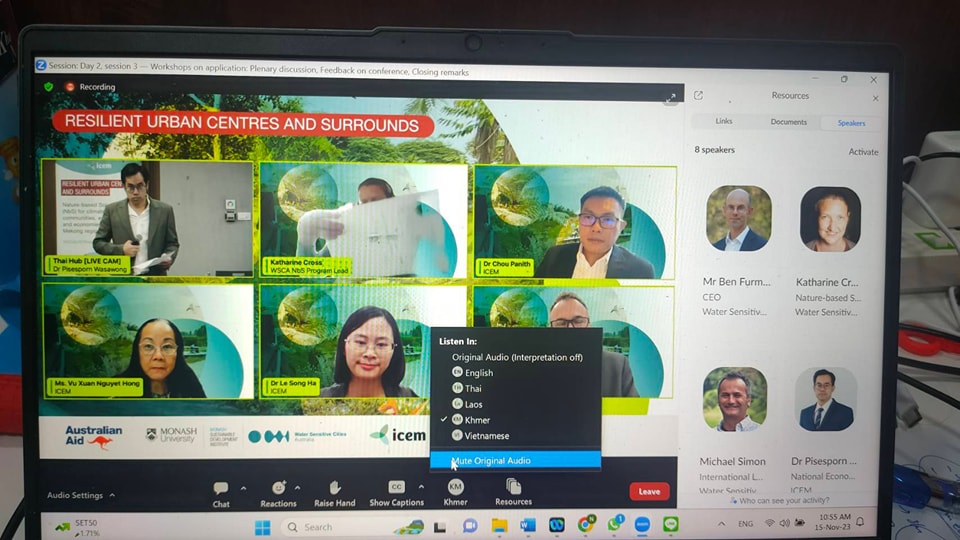Click Activate next to 8 speakers
Viewport: 960px width, 540px height.
tap(863, 152)
